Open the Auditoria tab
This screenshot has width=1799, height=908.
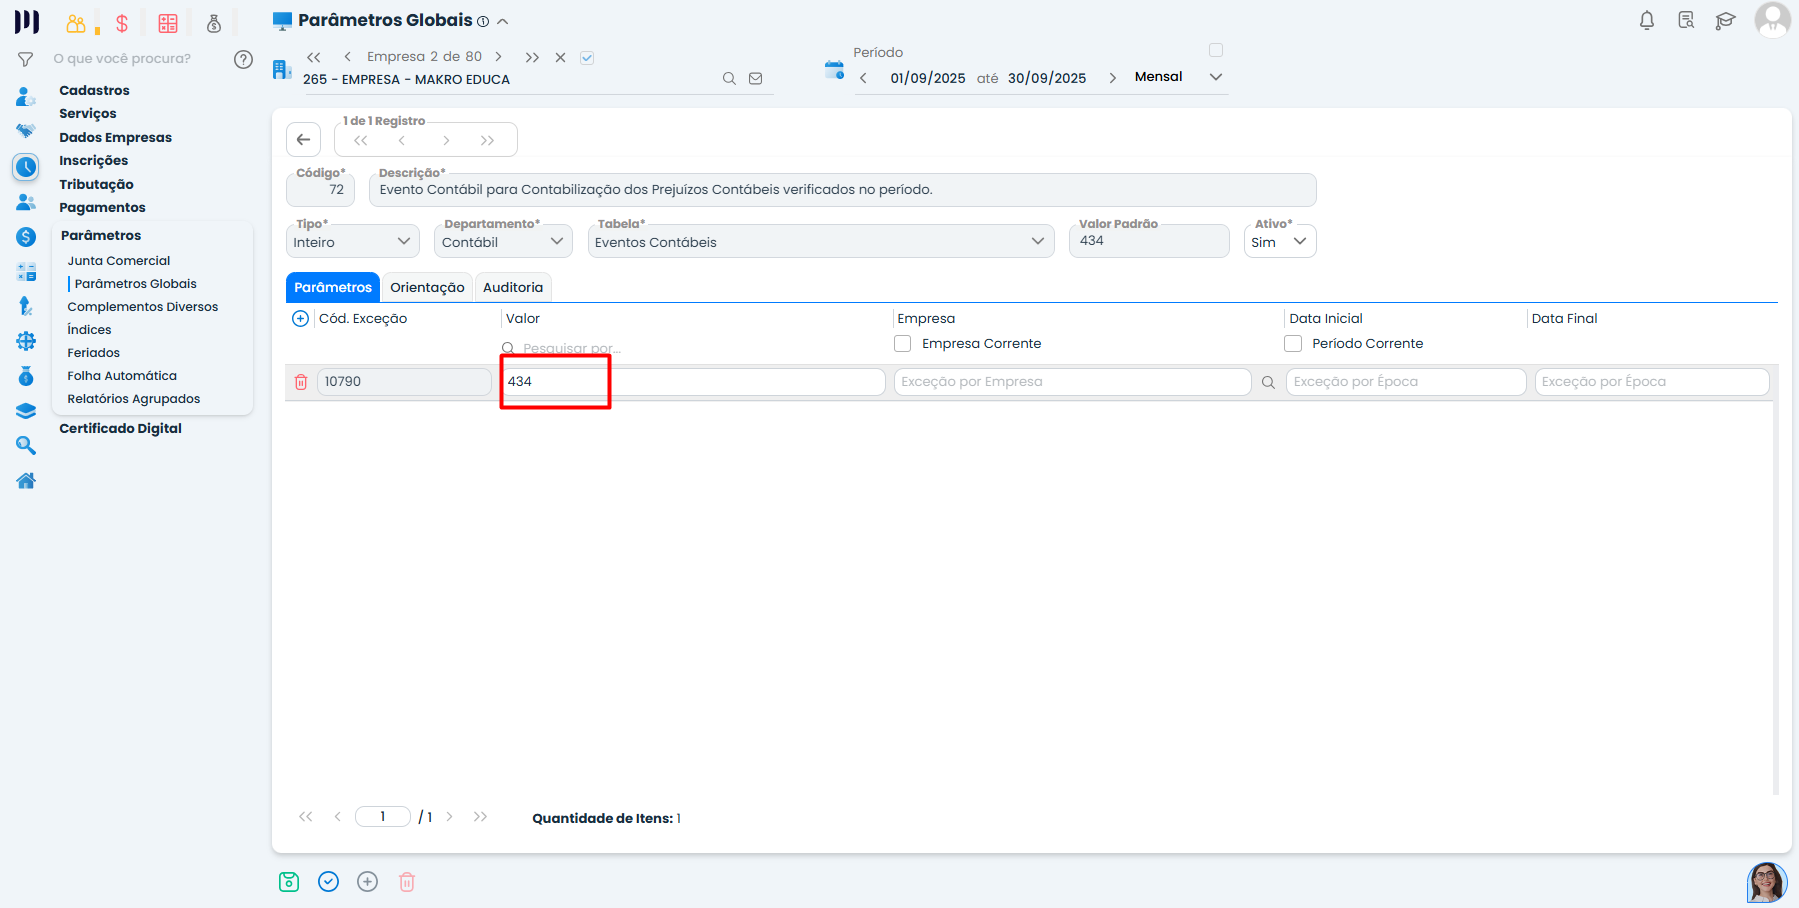point(513,287)
